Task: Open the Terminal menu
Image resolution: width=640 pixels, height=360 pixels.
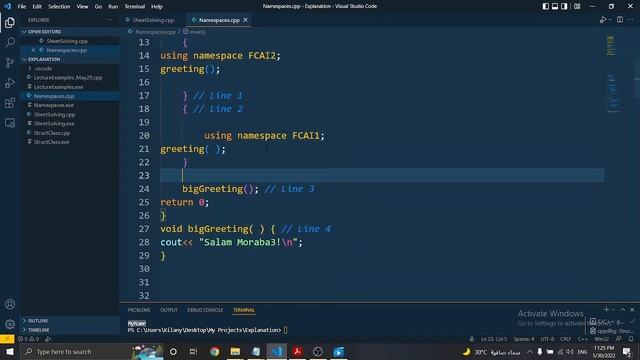Action: tap(134, 7)
